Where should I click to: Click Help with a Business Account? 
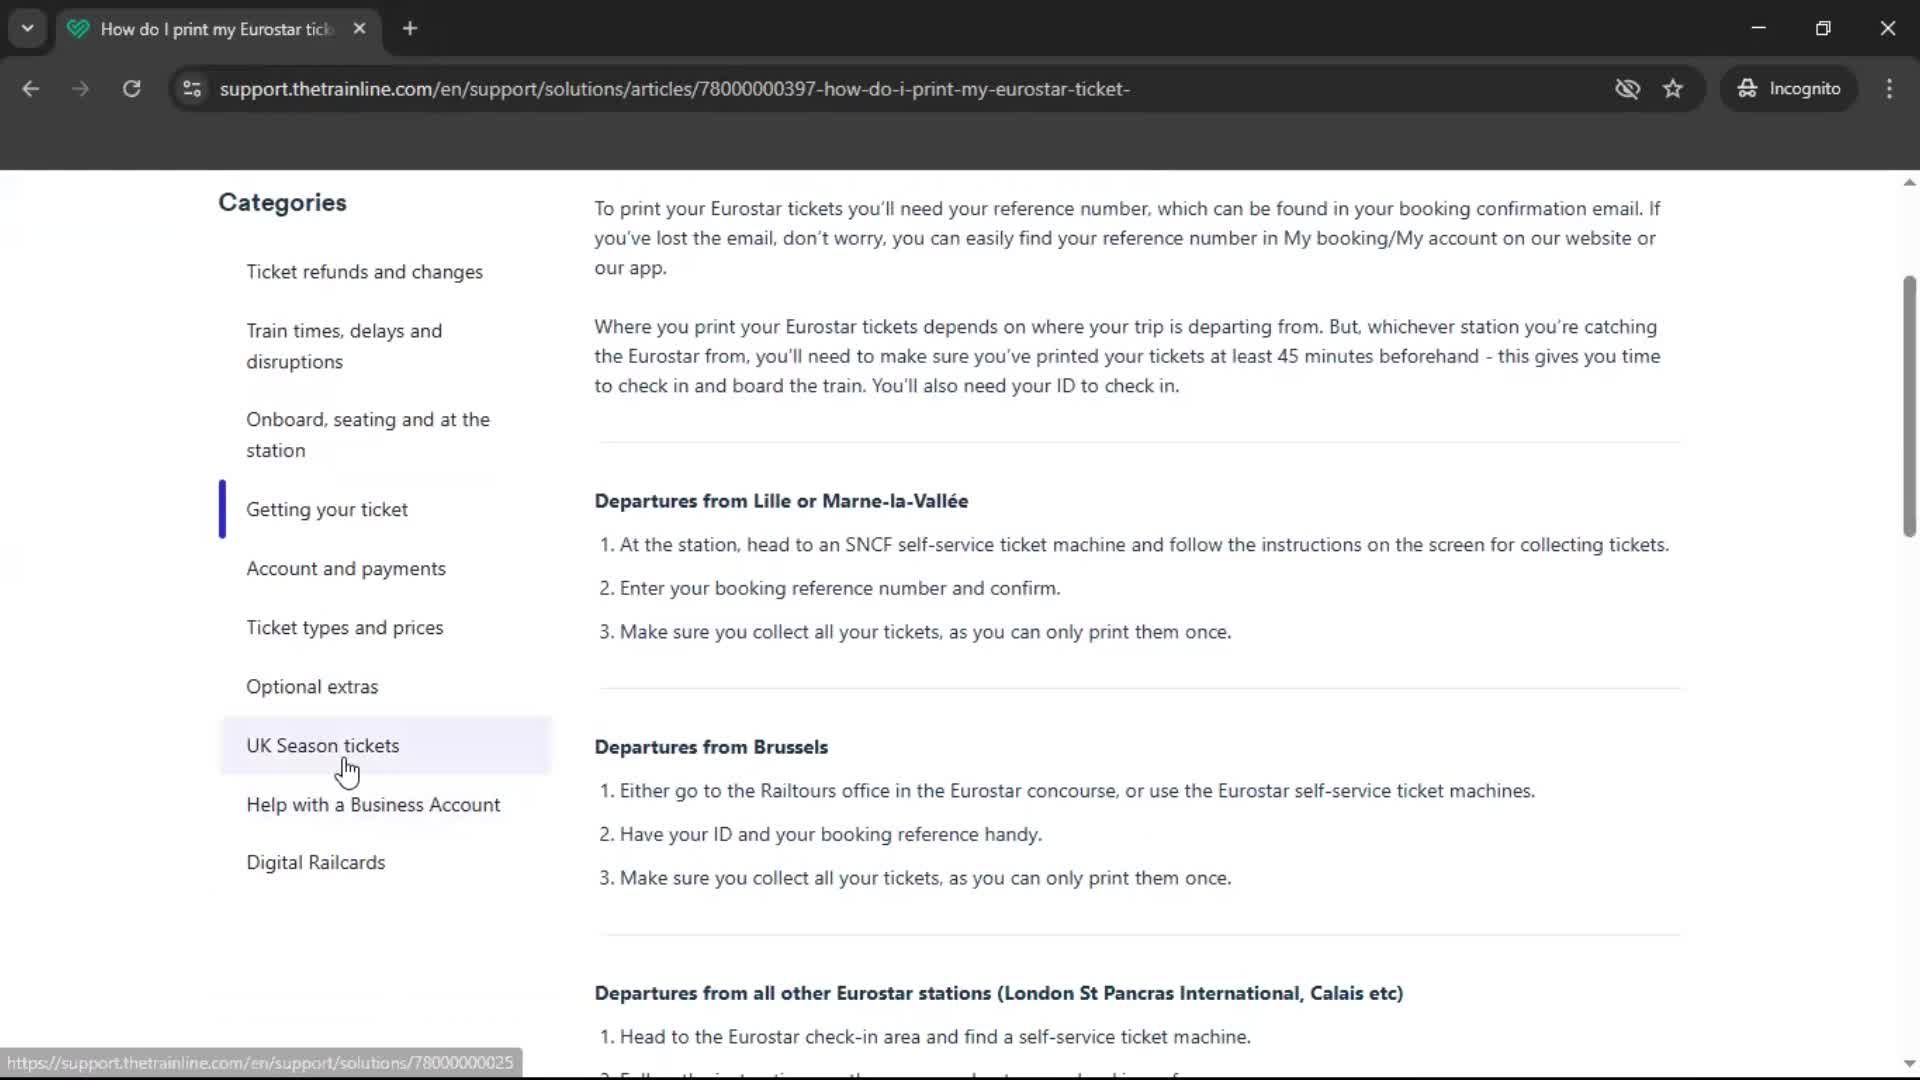373,804
